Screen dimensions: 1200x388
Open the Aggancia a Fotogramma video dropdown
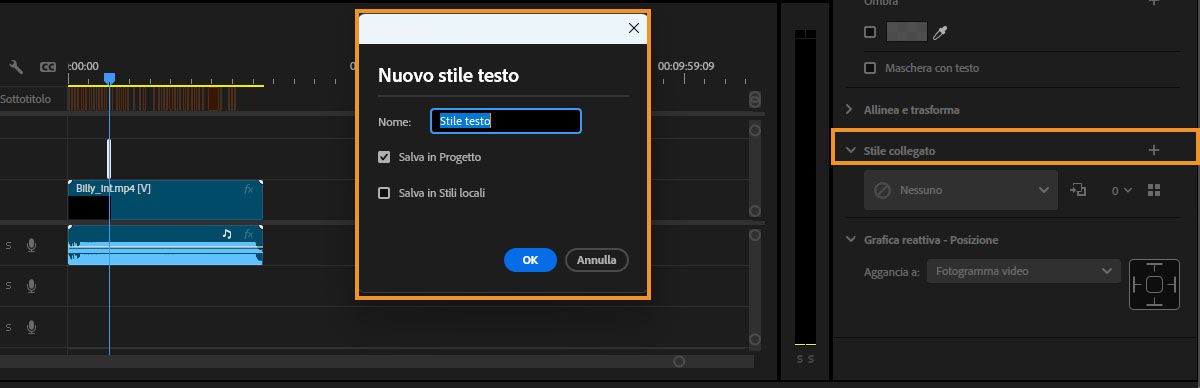[1024, 271]
